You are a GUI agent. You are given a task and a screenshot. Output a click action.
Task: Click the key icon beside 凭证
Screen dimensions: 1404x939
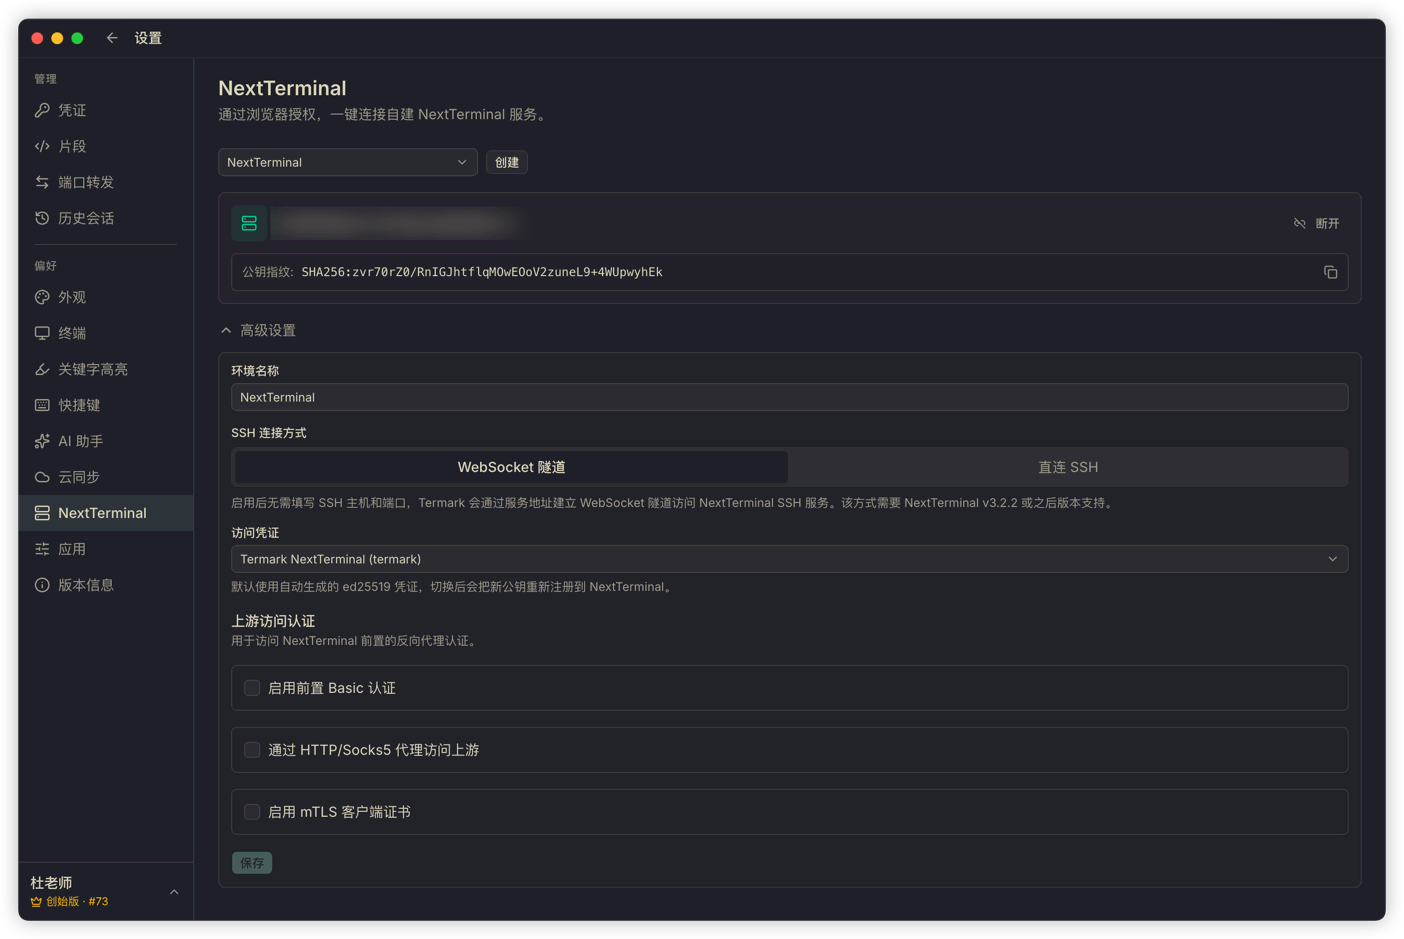click(x=42, y=110)
